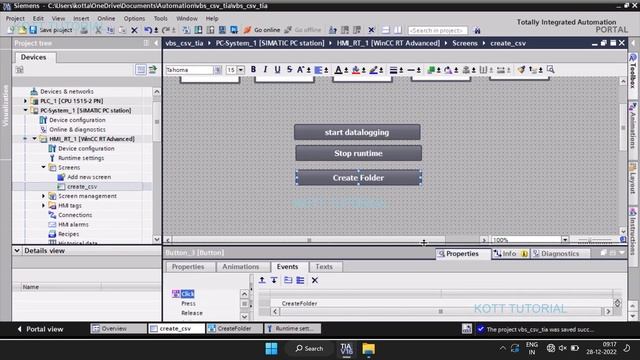Viewport: 640px width, 360px height.
Task: Click the Cut scissors icon
Action: pyautogui.click(x=98, y=30)
